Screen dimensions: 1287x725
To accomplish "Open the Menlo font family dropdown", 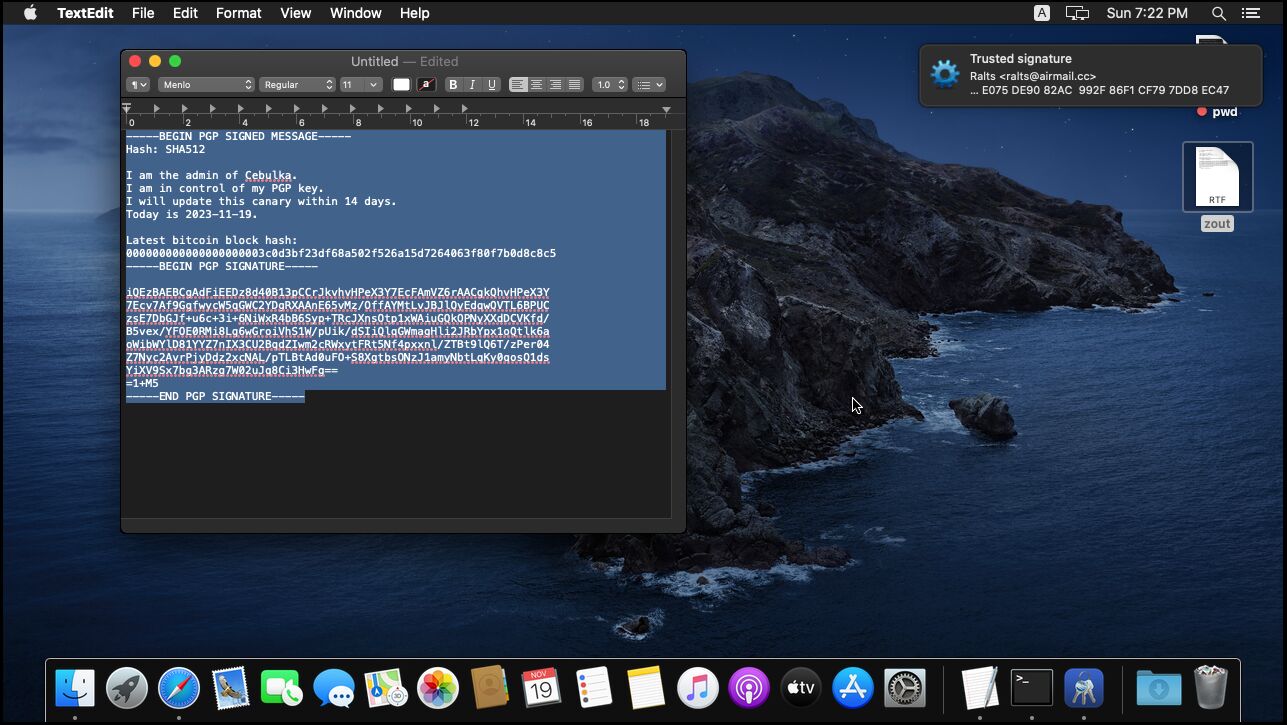I will point(206,85).
